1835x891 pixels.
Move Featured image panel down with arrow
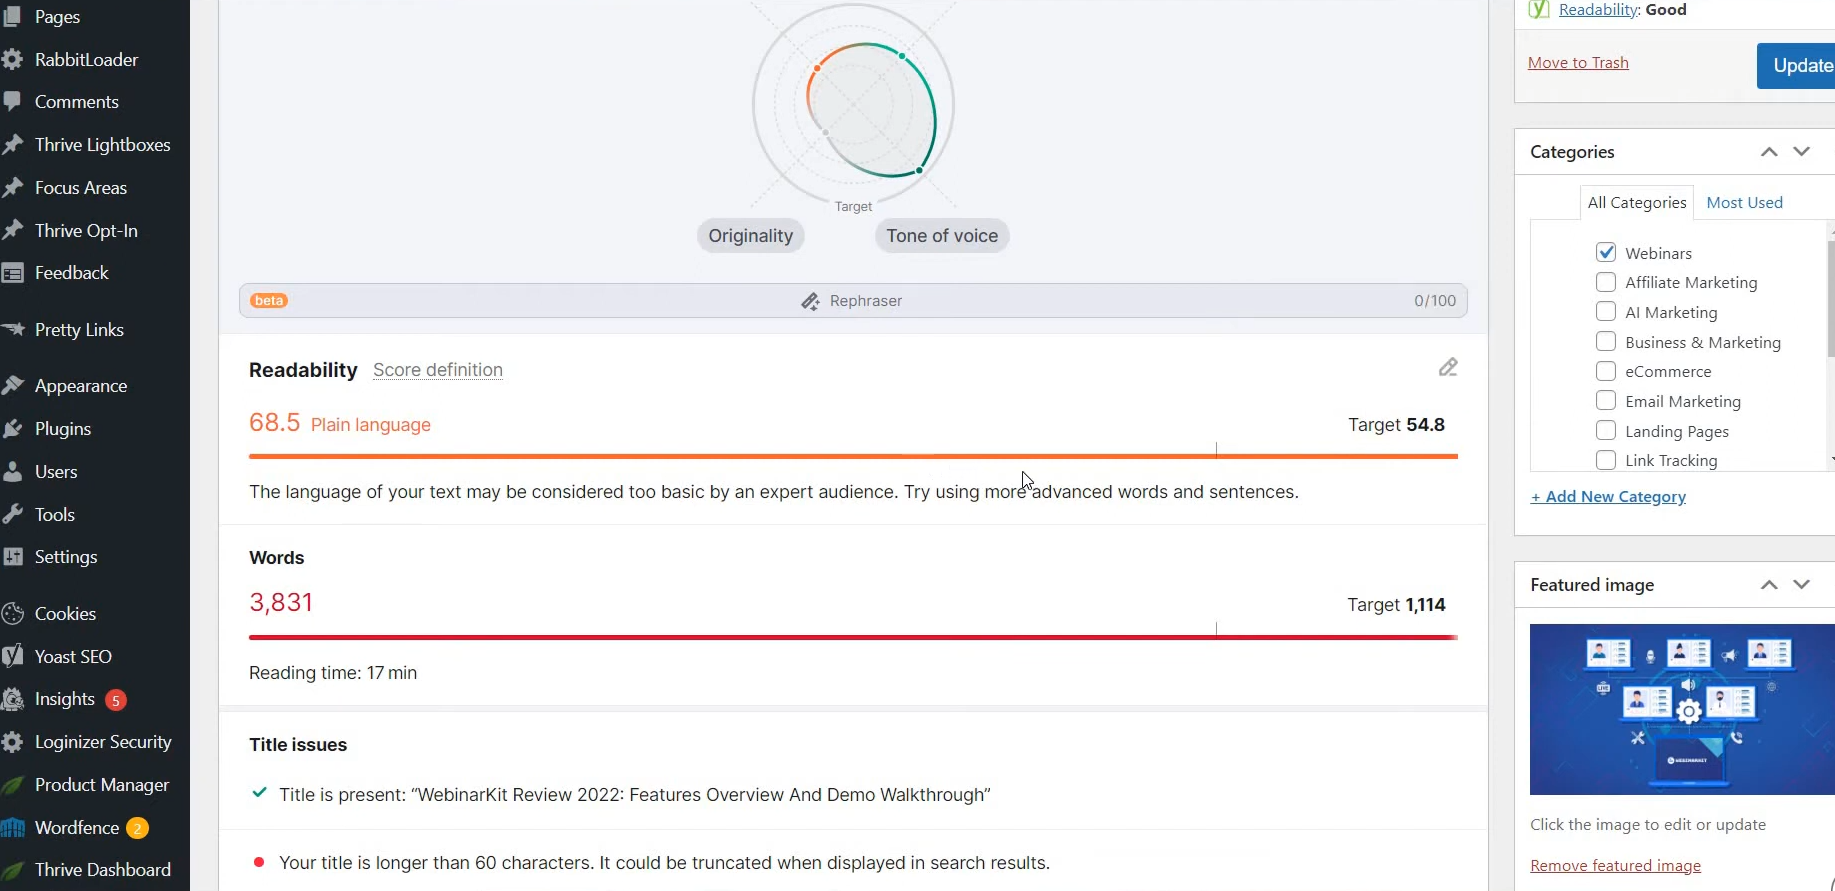pos(1802,585)
